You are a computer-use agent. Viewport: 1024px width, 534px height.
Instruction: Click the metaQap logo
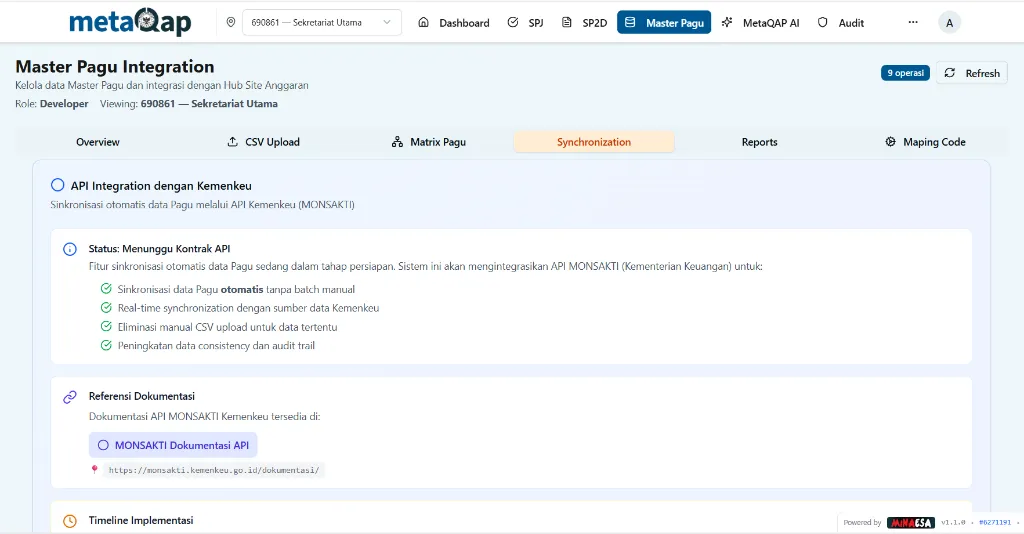[x=130, y=22]
